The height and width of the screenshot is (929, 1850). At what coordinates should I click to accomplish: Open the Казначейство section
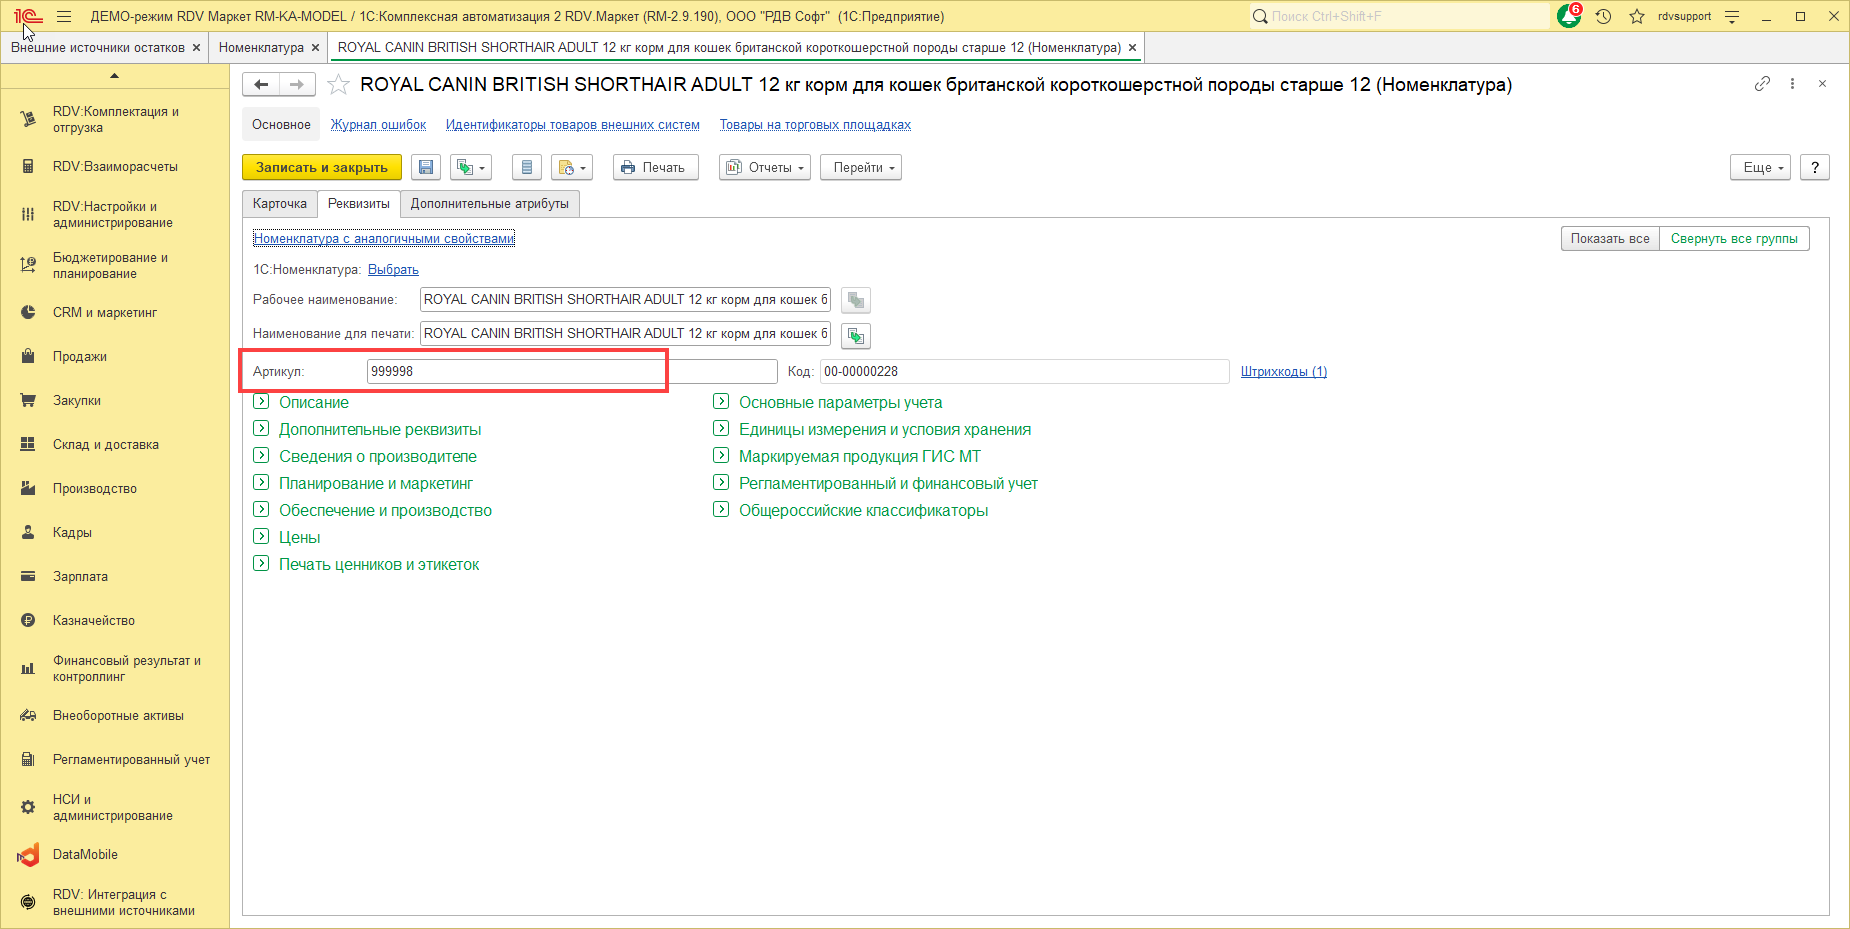tap(115, 621)
